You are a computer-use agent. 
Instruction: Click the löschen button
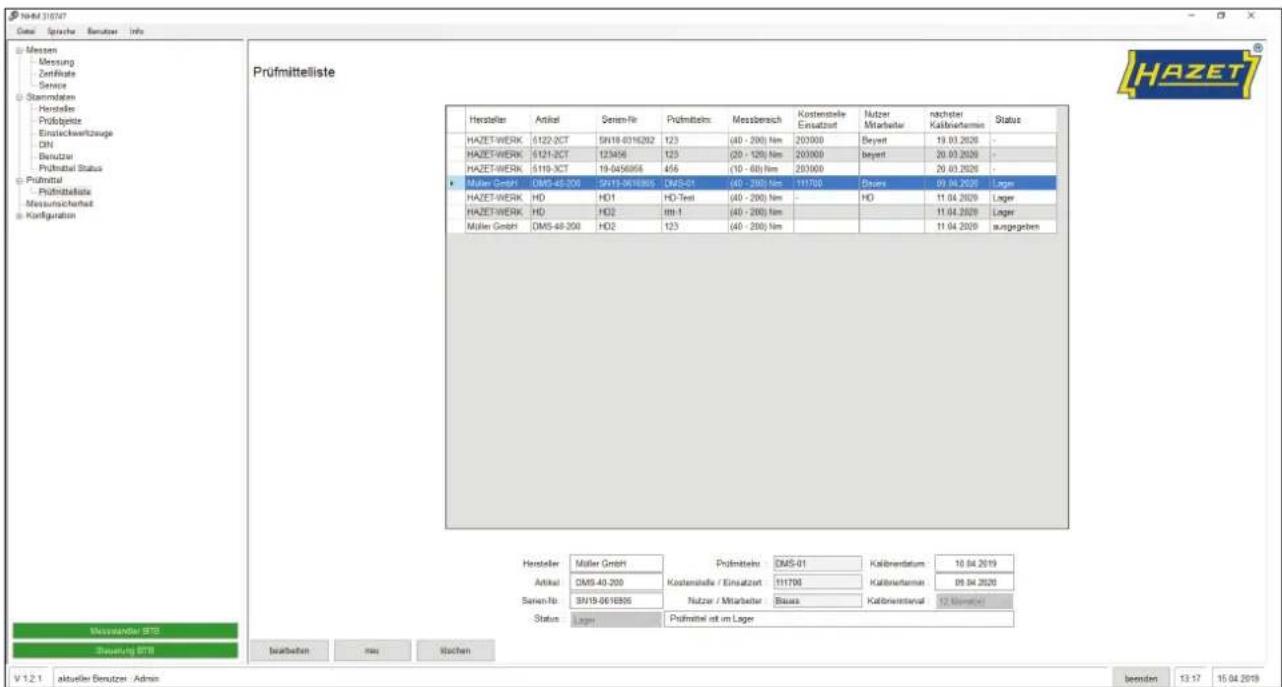tap(454, 650)
